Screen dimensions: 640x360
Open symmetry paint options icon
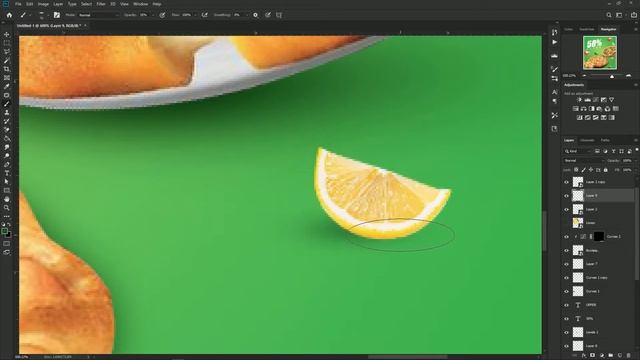[x=279, y=15]
